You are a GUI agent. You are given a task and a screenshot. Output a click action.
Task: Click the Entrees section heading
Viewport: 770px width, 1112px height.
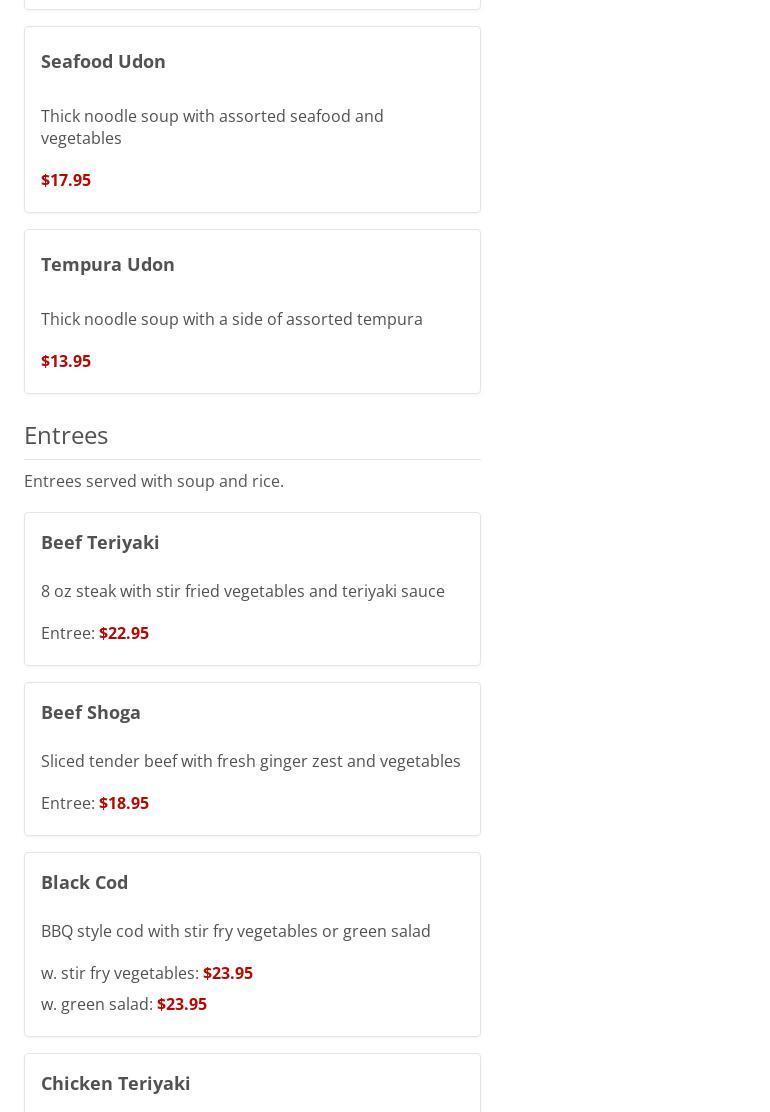point(66,435)
